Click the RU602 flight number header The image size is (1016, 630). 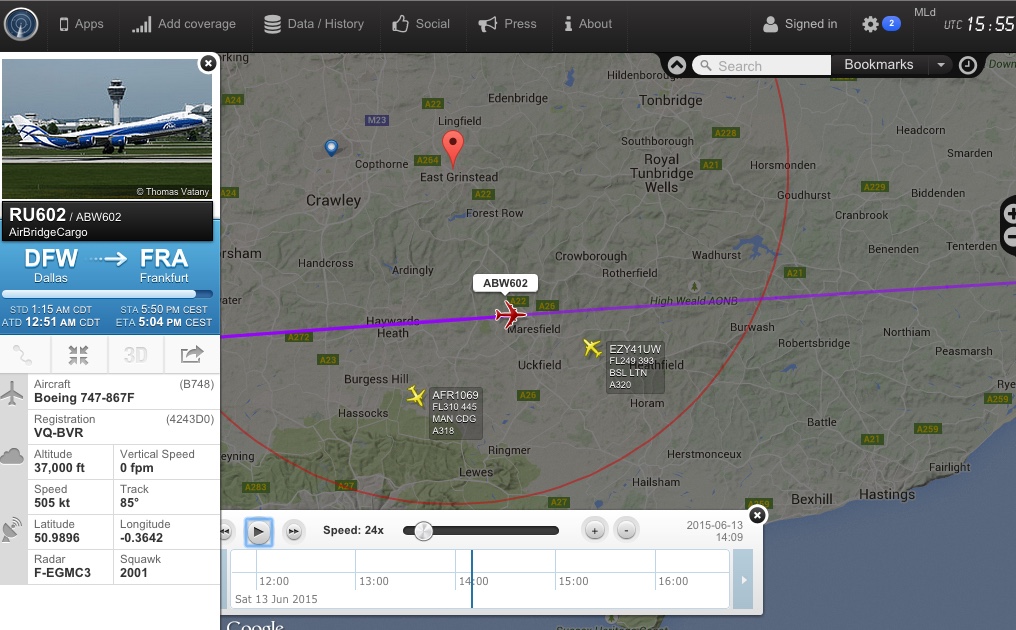click(x=38, y=215)
